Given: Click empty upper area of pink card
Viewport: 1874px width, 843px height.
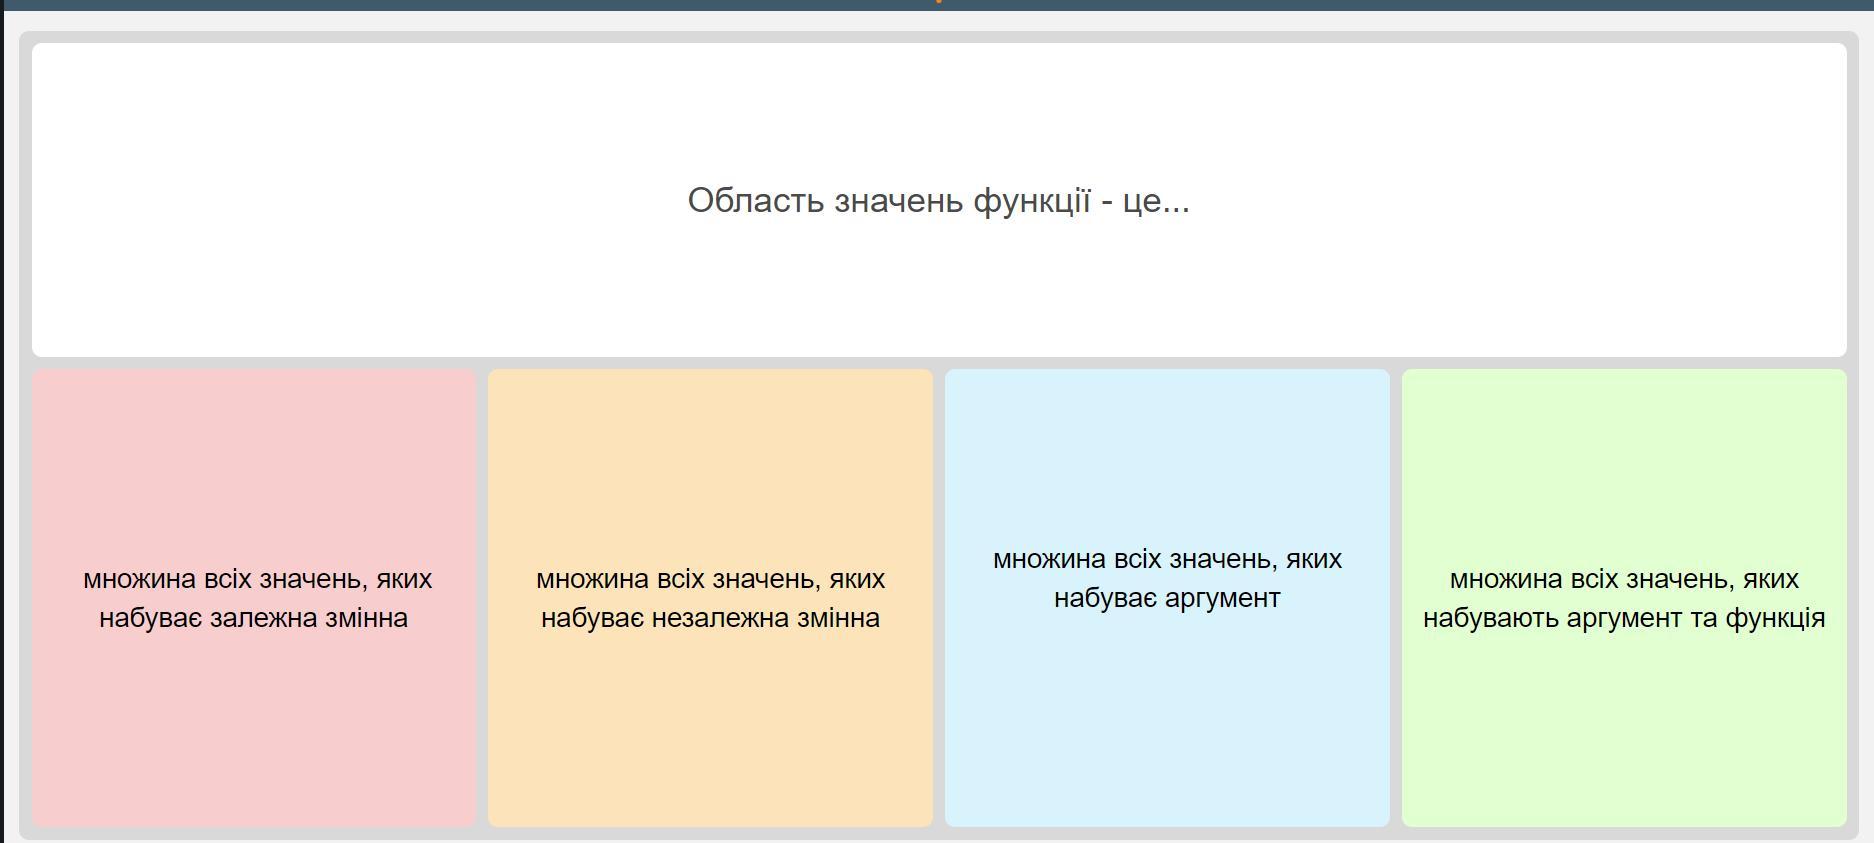Looking at the screenshot, I should [253, 450].
